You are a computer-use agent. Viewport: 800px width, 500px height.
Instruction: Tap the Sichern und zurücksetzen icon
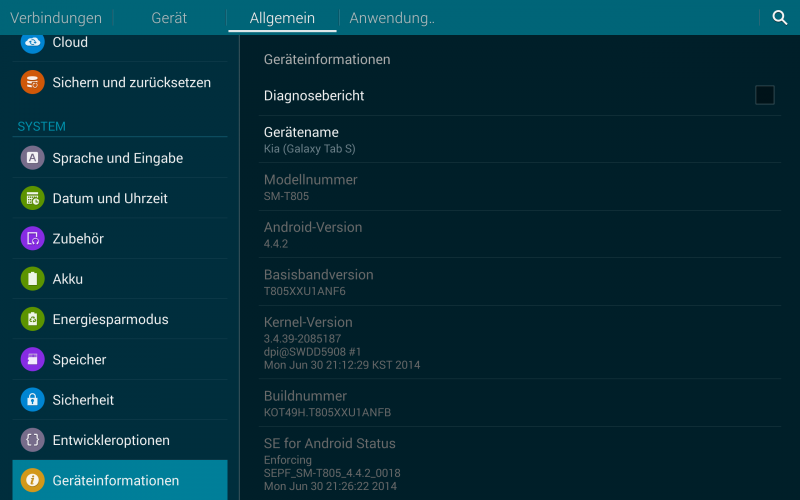pos(33,82)
